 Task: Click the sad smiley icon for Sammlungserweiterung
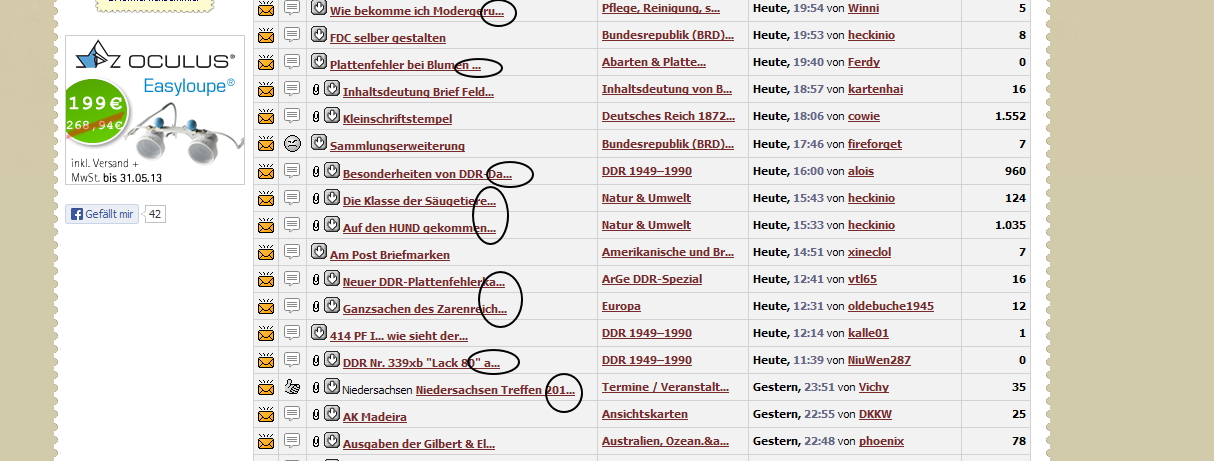pos(292,143)
